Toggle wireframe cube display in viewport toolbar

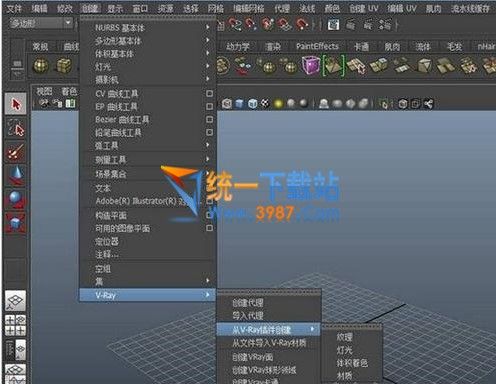(227, 104)
